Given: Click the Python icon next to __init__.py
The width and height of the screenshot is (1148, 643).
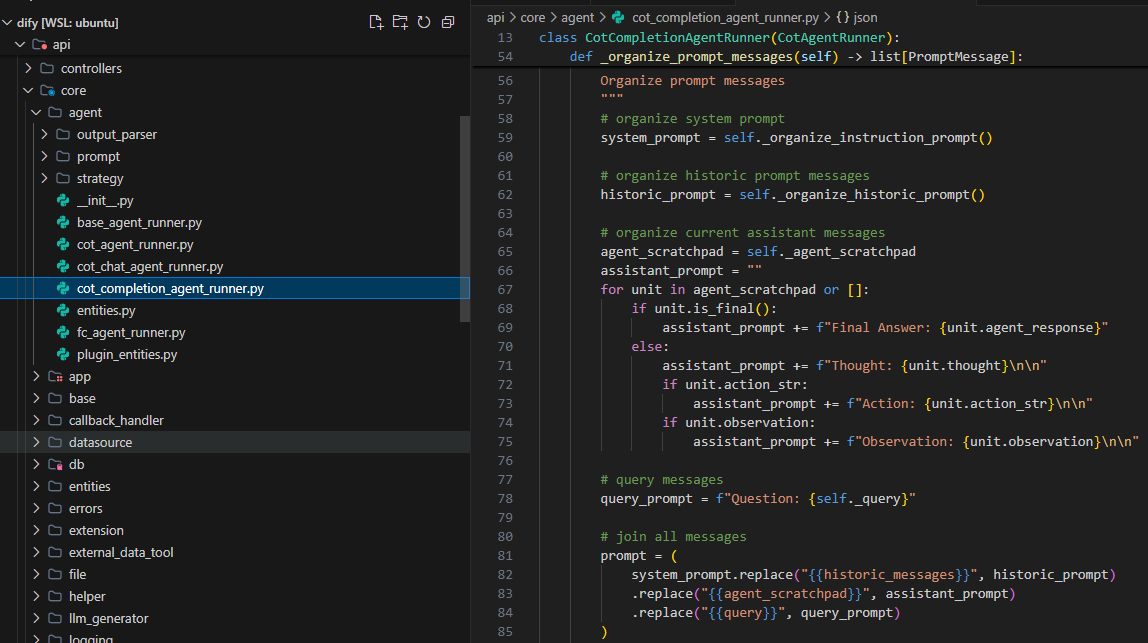Looking at the screenshot, I should click(x=63, y=201).
